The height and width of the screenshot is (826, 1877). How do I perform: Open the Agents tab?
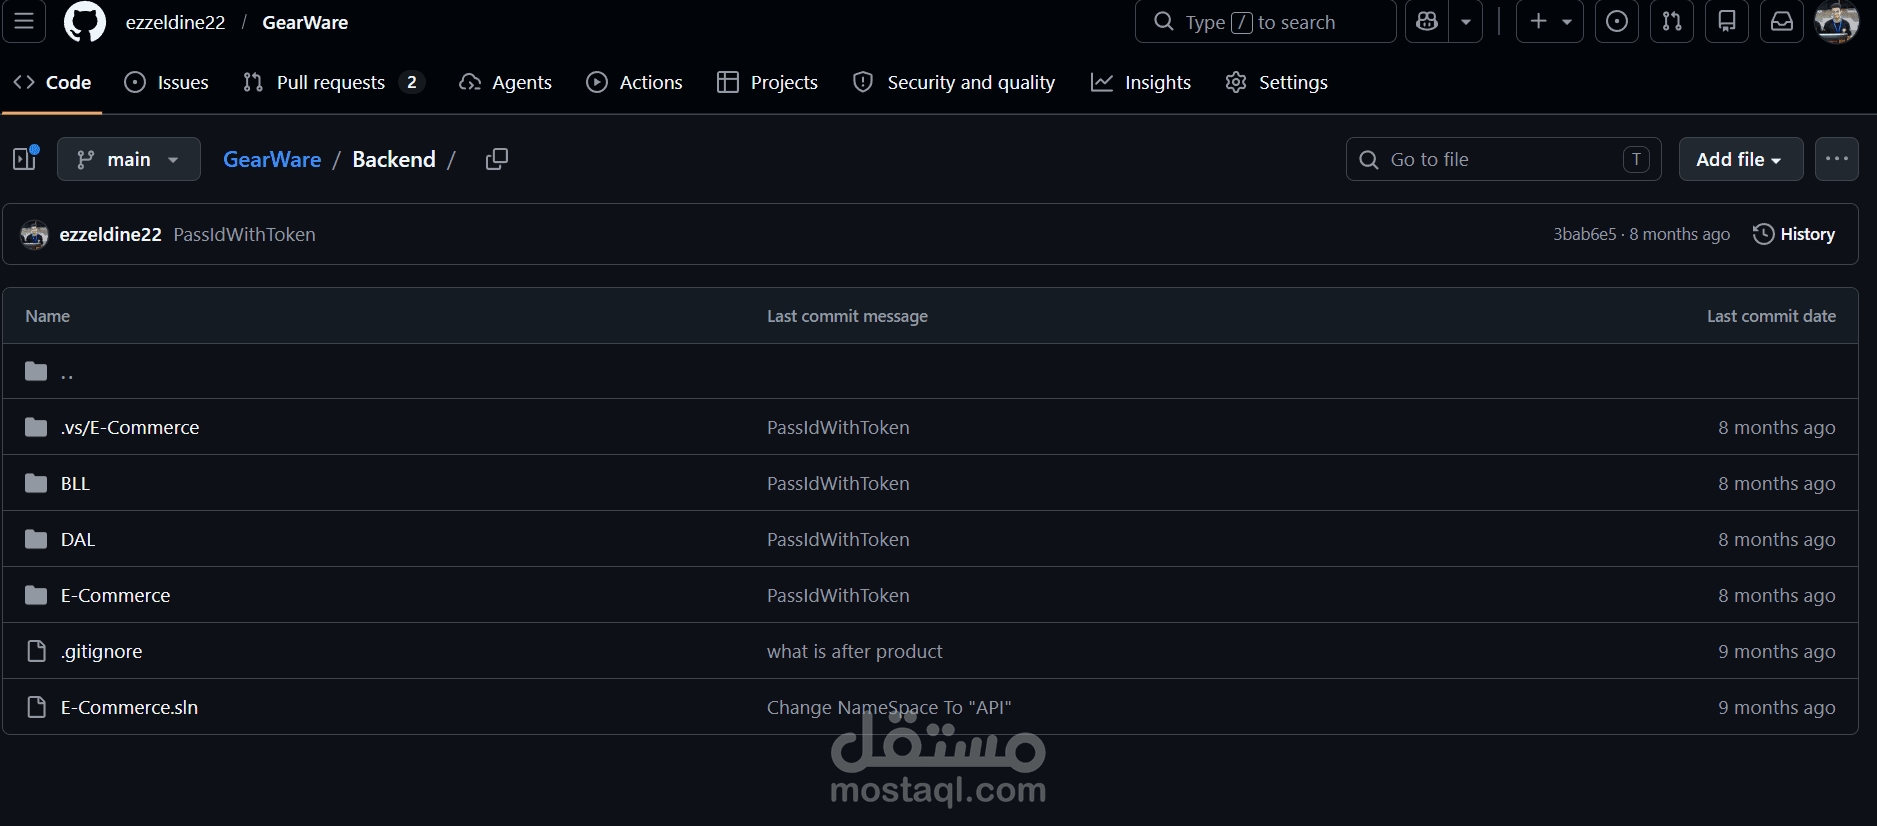click(505, 82)
